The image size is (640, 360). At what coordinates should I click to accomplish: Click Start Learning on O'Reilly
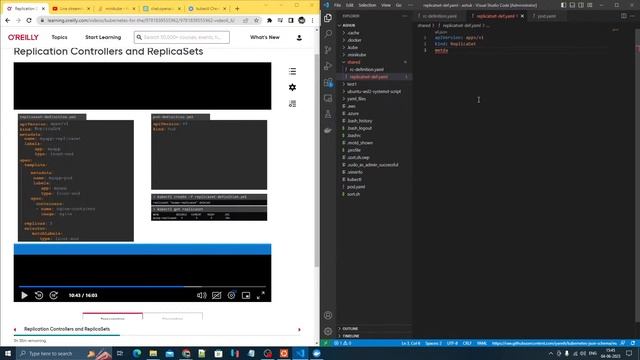click(x=103, y=37)
